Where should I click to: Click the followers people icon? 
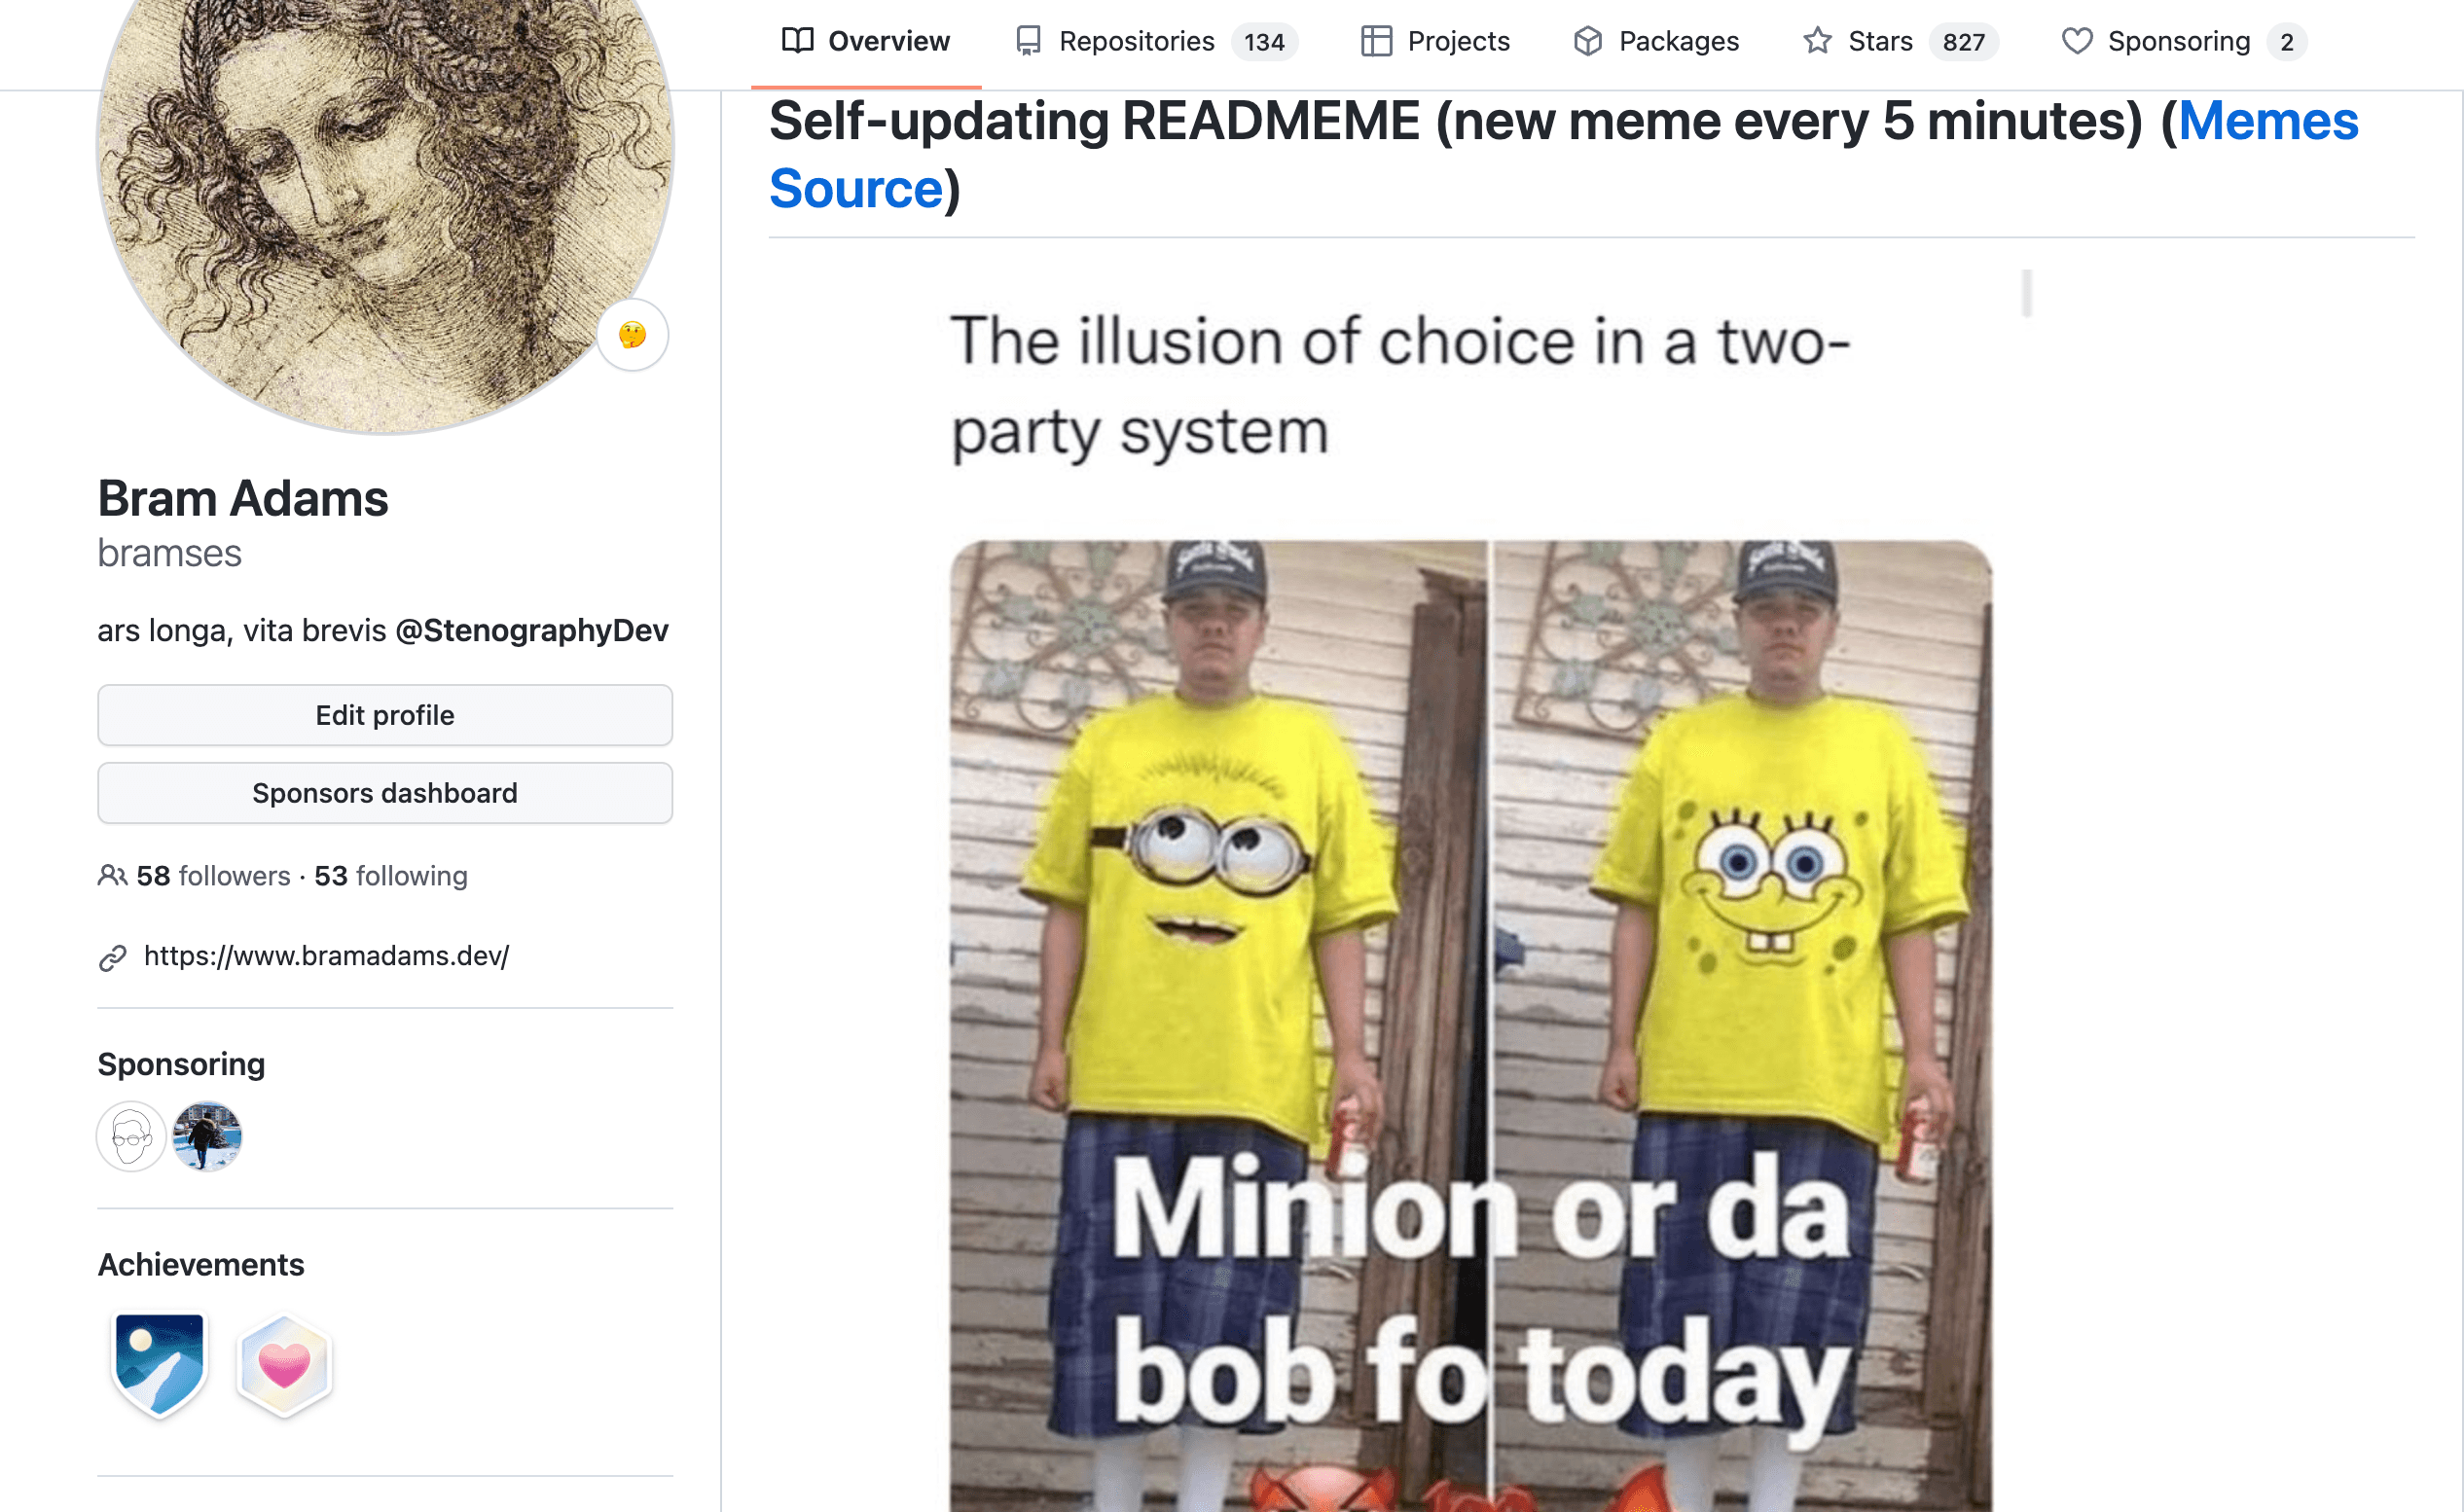click(112, 876)
